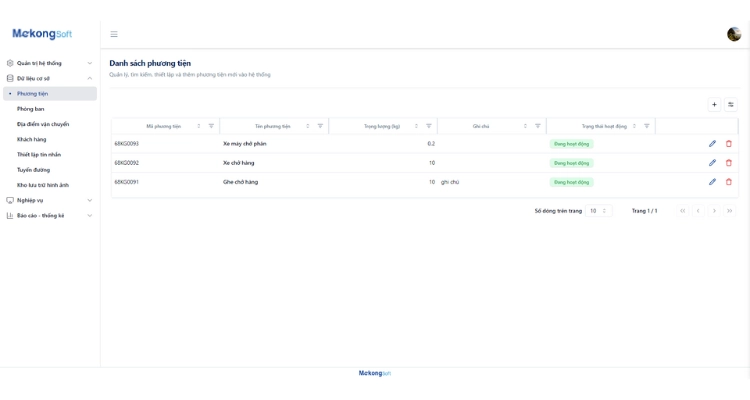This screenshot has width=750, height=400.
Task: Open the table column settings icon
Action: click(731, 104)
